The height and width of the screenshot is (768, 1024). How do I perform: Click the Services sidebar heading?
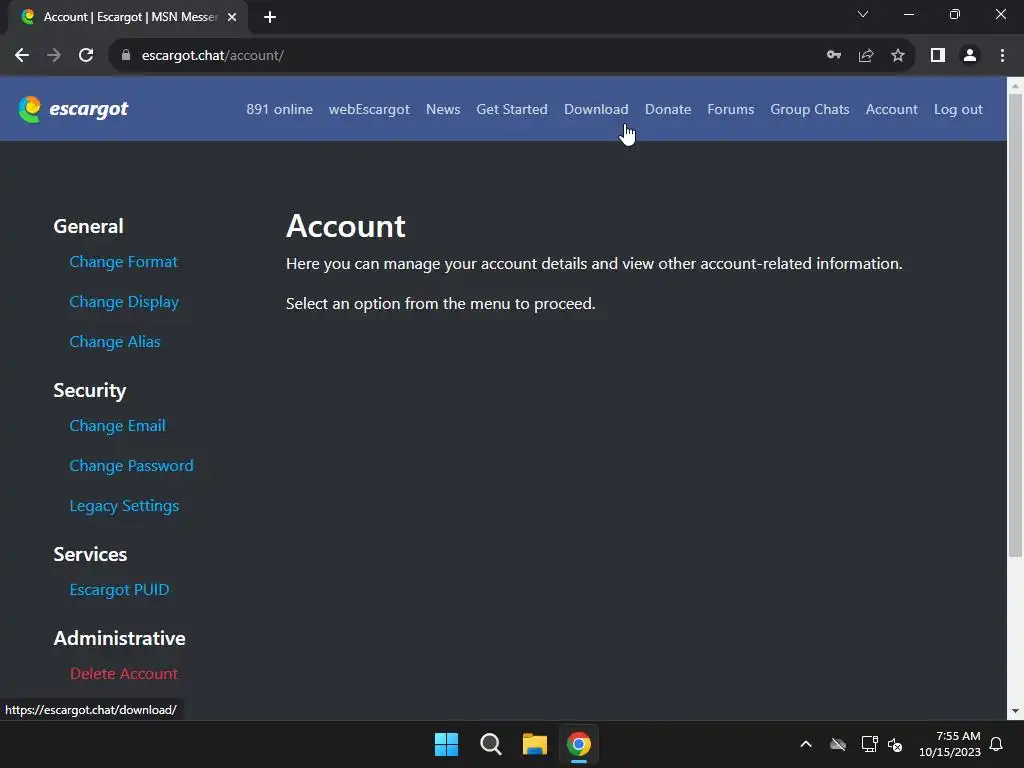pos(90,554)
